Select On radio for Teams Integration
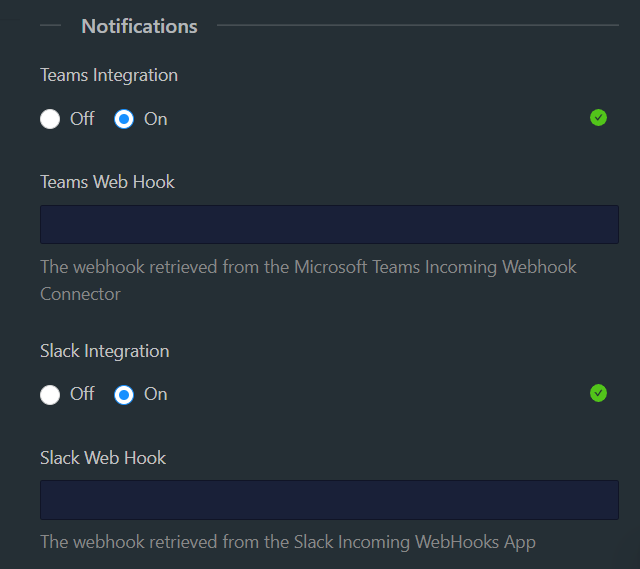Screen dimensions: 640x569 (124, 119)
